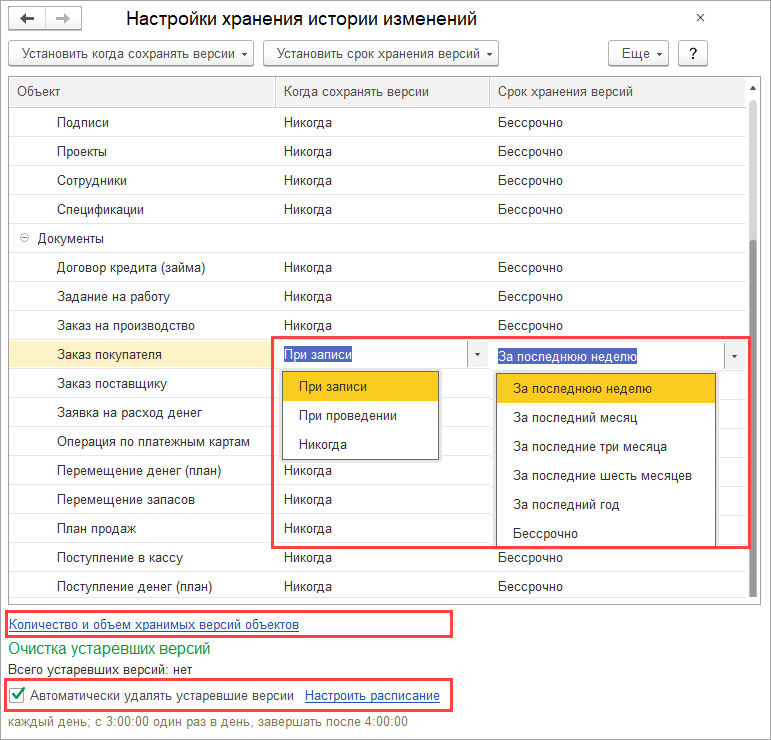
Task: Click dropdown arrow of За последнюю неделю field
Action: [736, 355]
